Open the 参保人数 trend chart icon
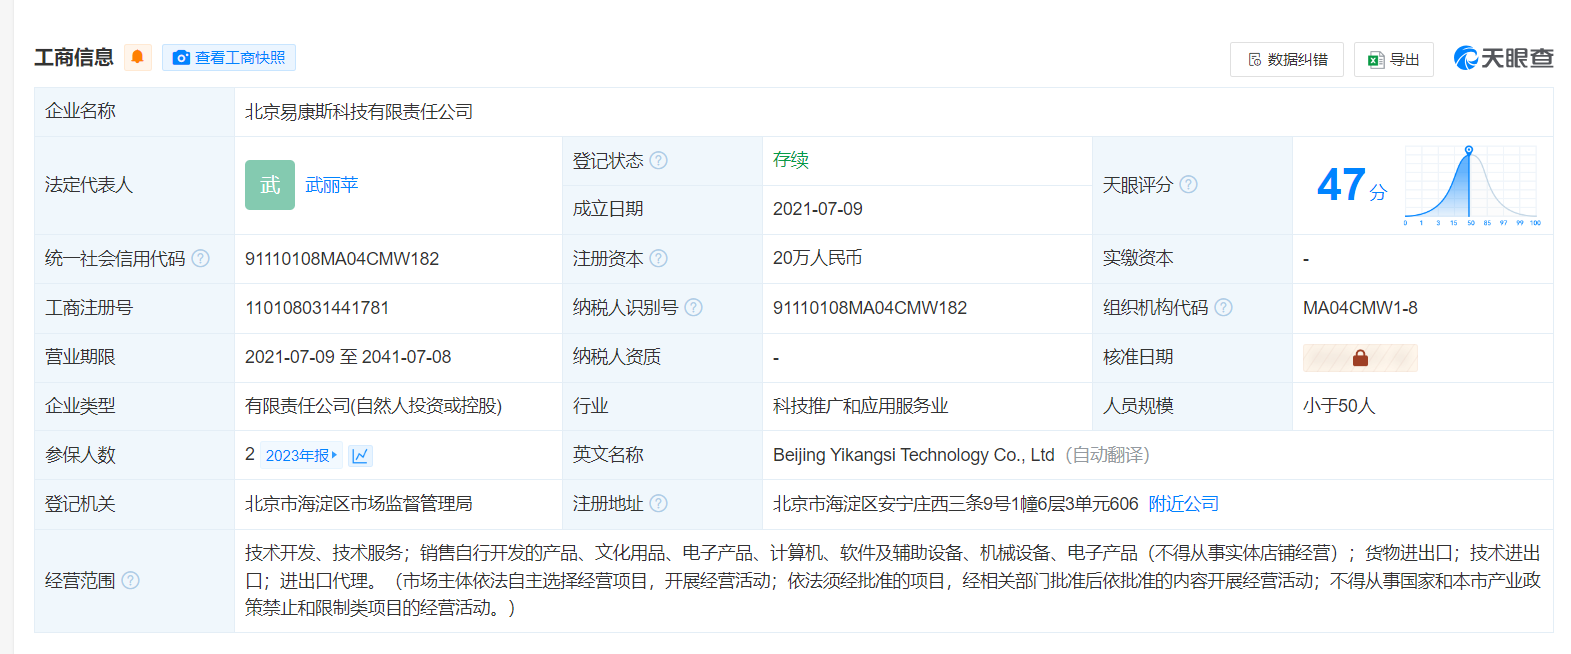1571x654 pixels. tap(360, 455)
